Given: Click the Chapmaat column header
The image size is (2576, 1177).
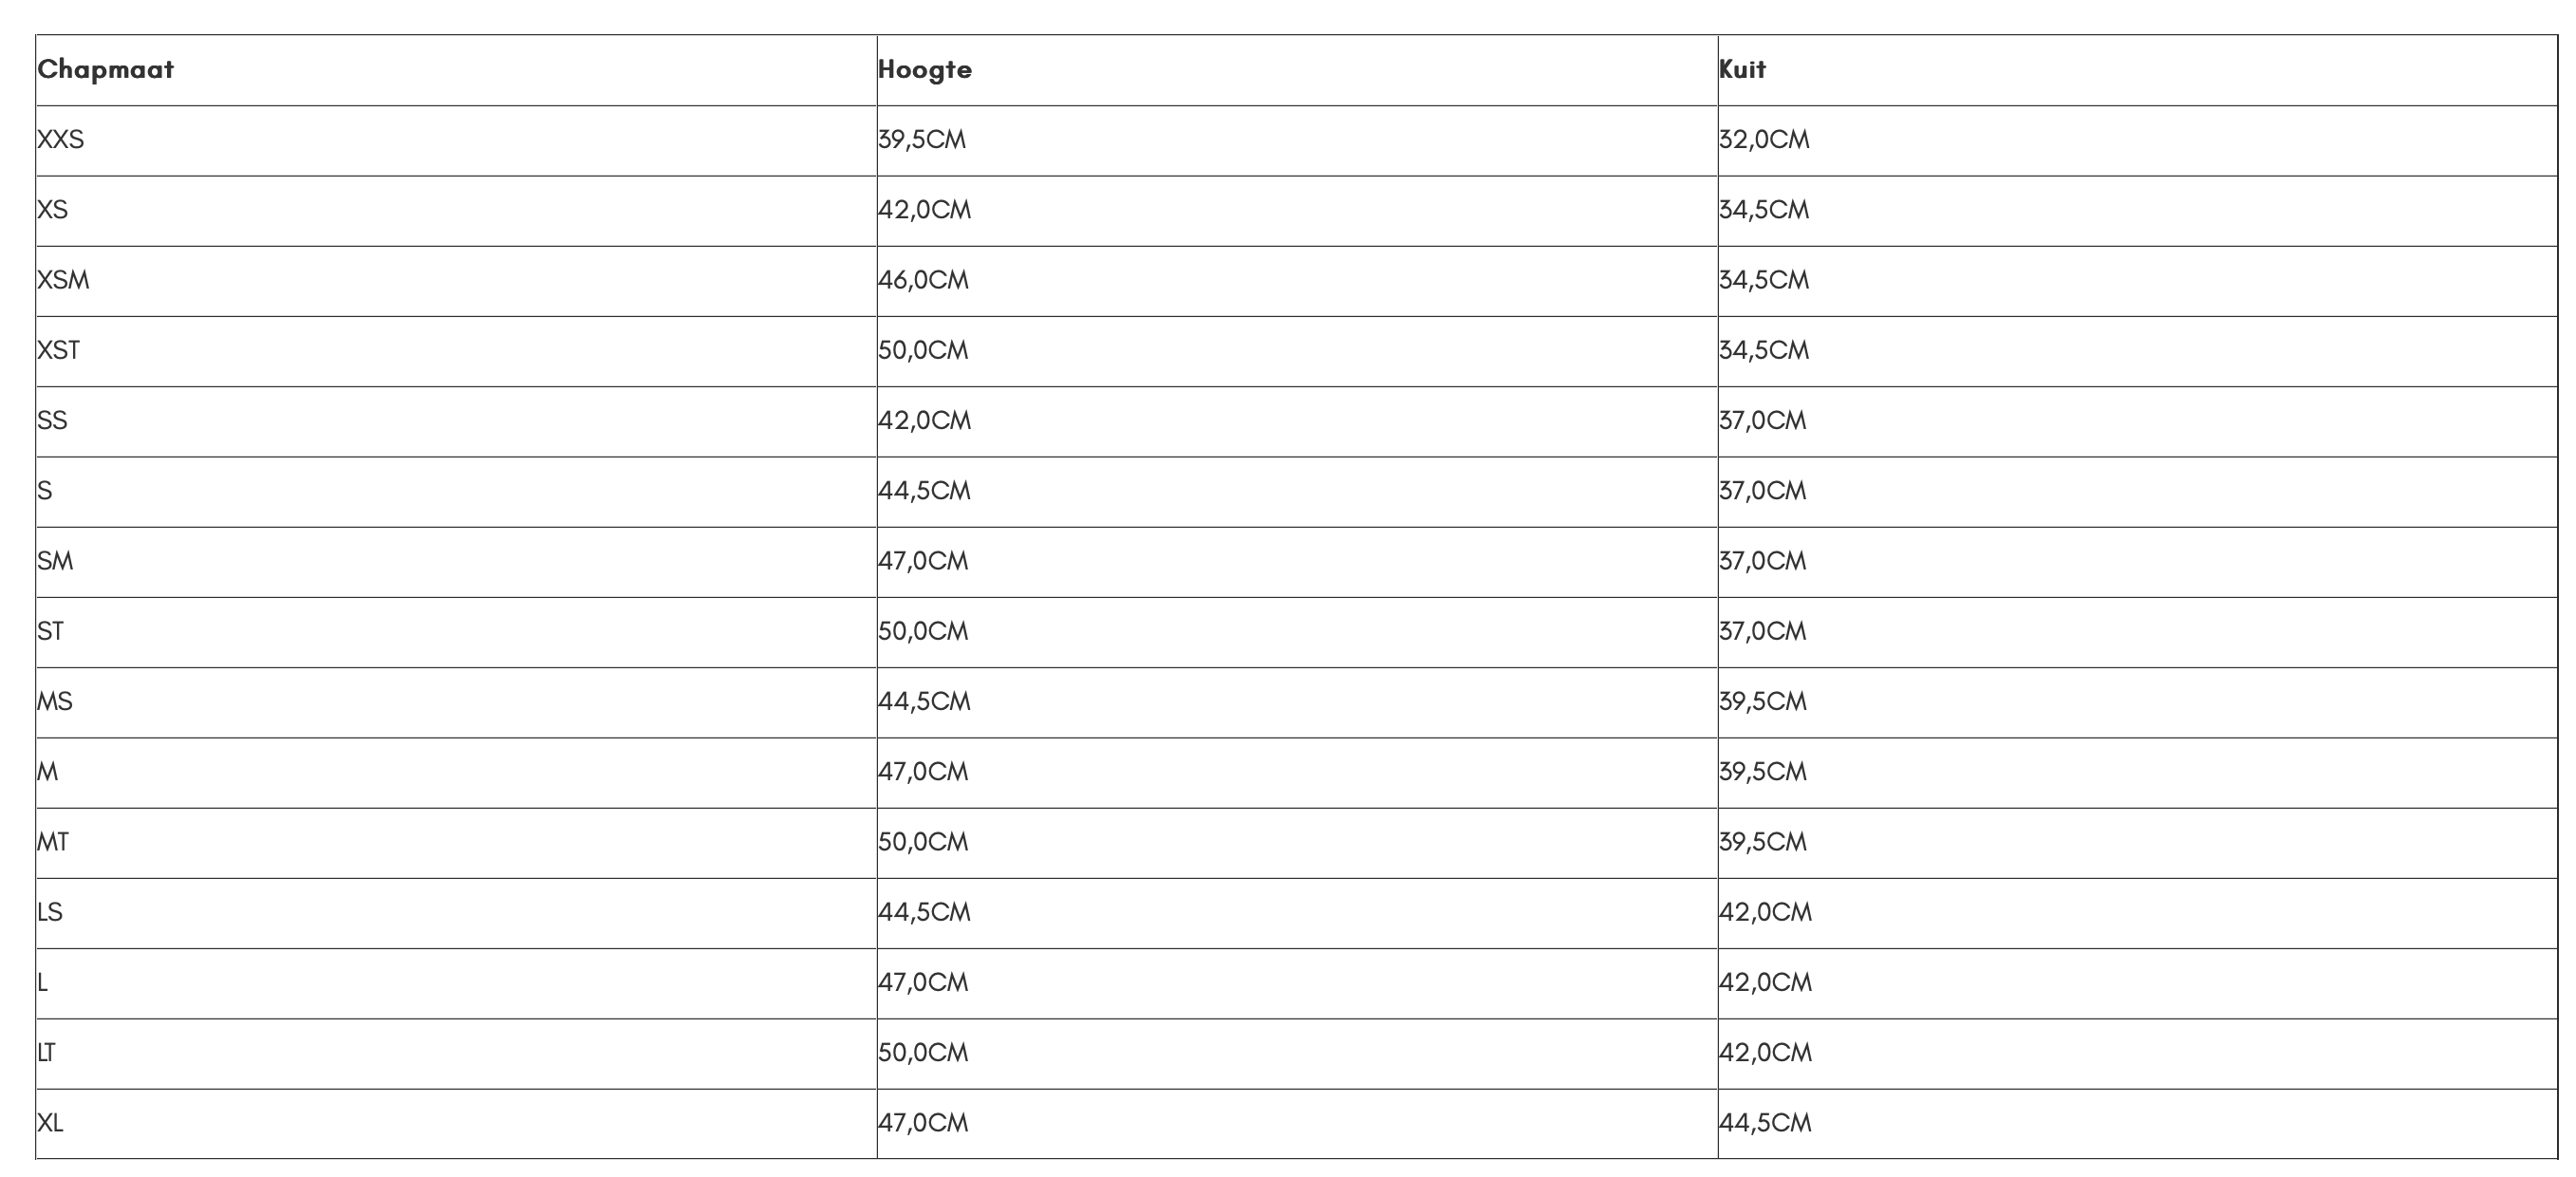Looking at the screenshot, I should [x=106, y=70].
